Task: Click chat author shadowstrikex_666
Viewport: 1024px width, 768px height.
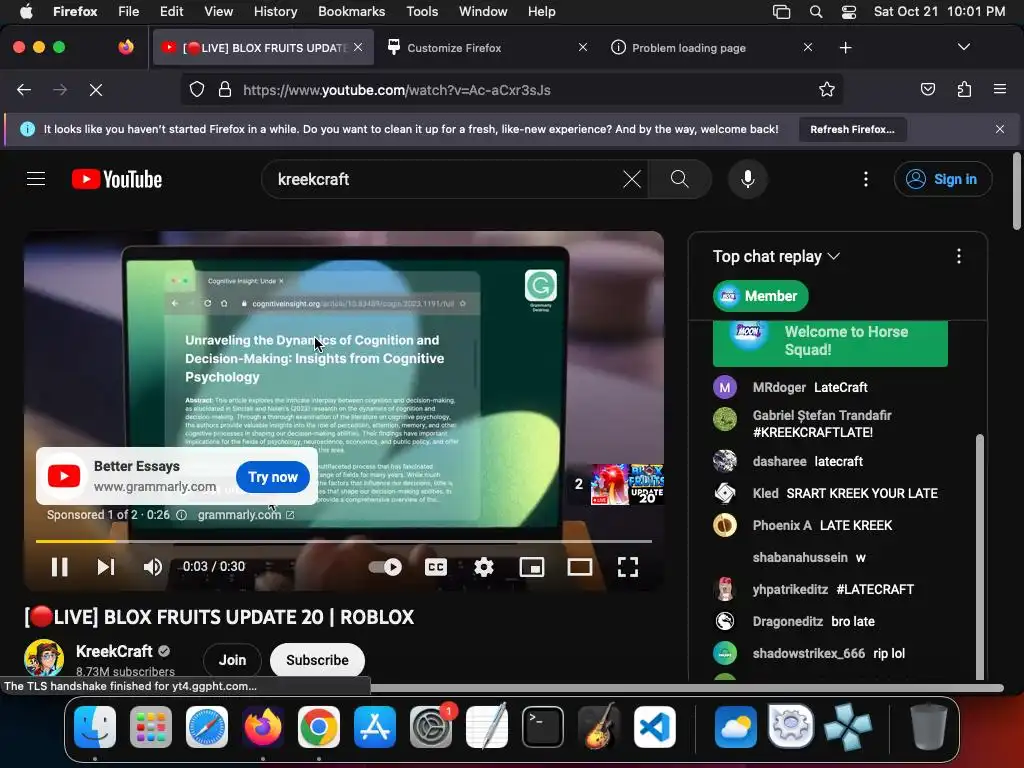Action: (x=808, y=653)
